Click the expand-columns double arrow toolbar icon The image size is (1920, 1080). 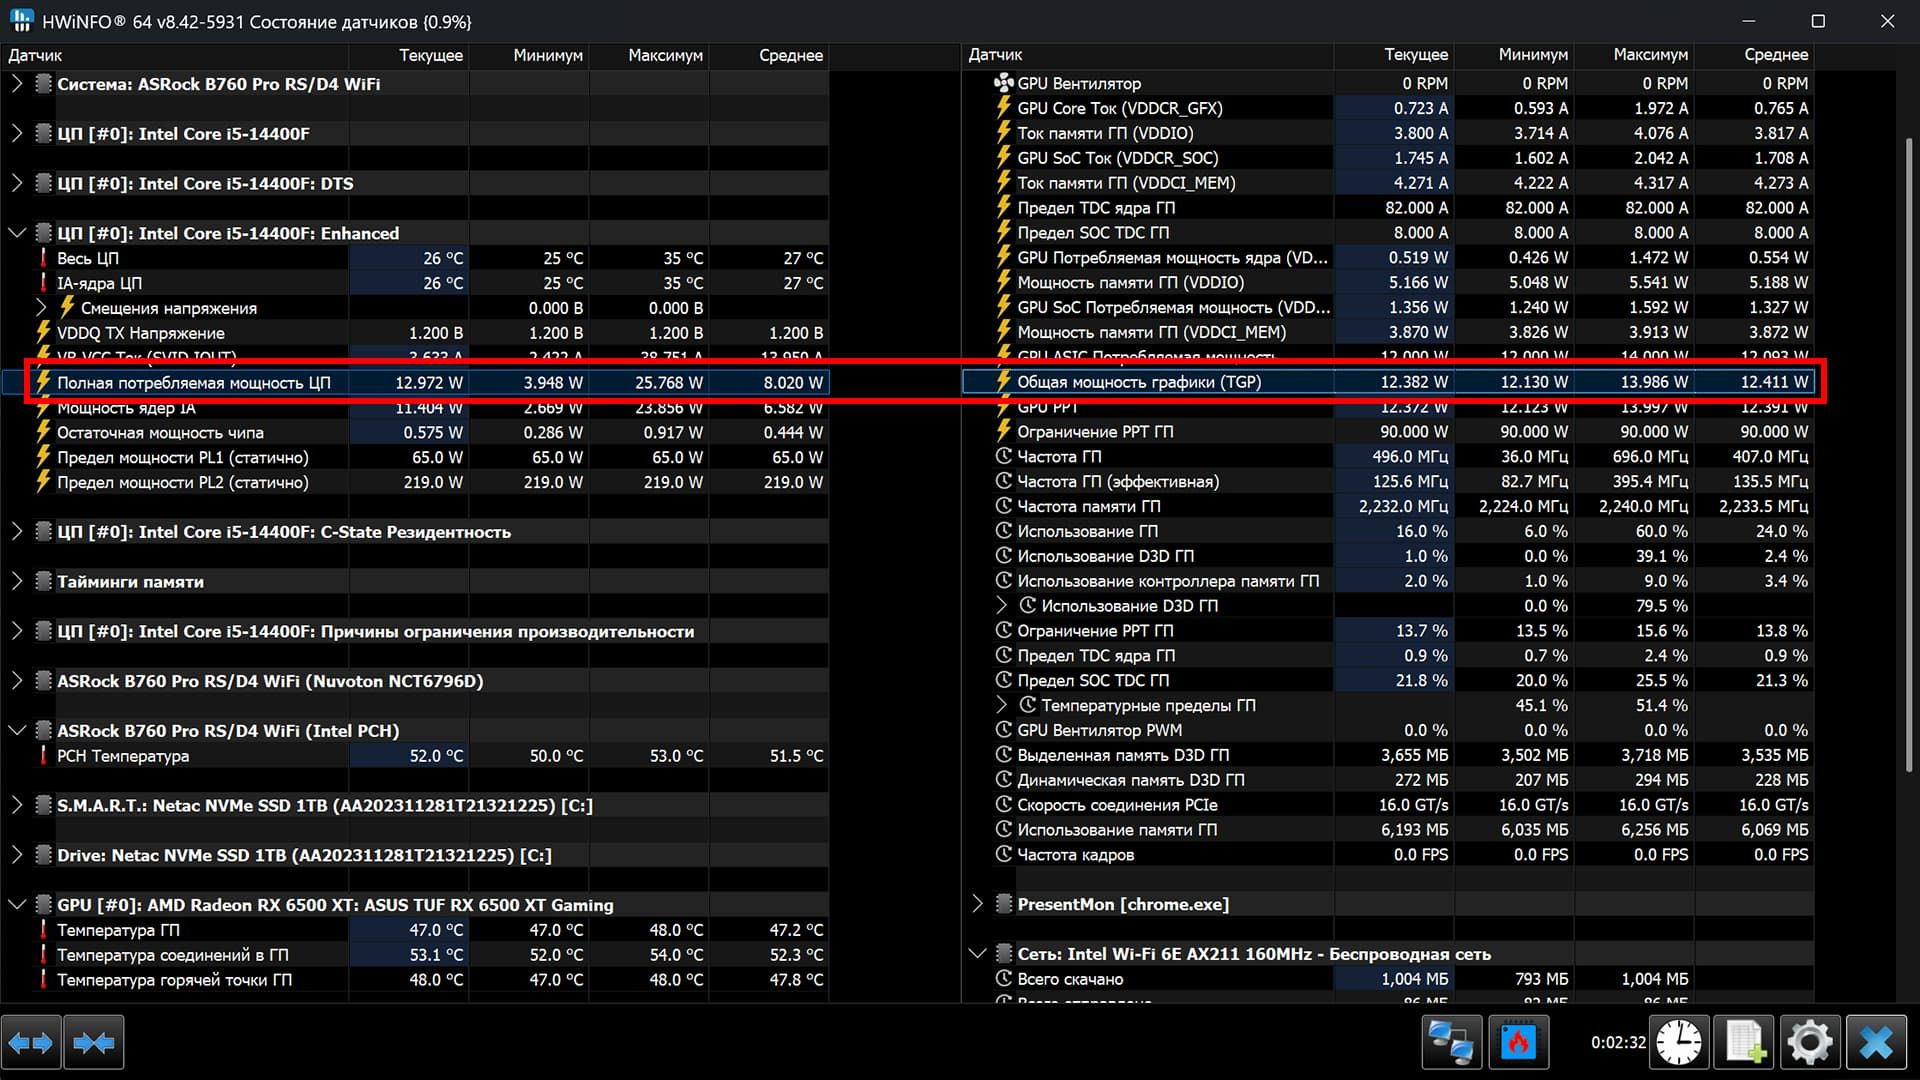[31, 1043]
